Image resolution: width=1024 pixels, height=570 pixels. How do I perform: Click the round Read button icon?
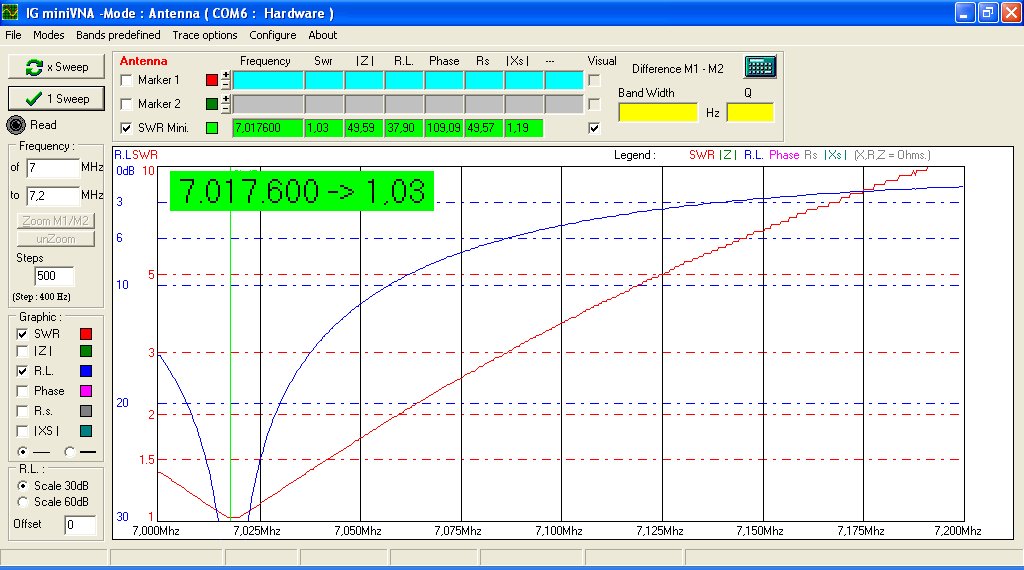[x=16, y=125]
